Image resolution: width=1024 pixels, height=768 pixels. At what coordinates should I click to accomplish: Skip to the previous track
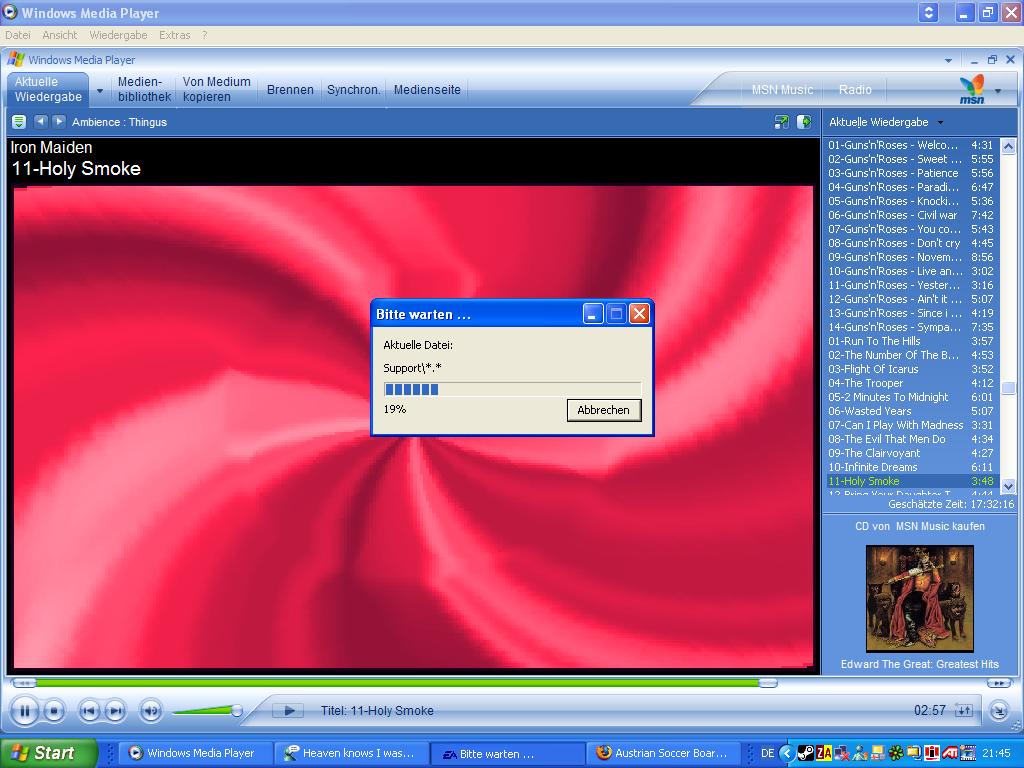(89, 711)
